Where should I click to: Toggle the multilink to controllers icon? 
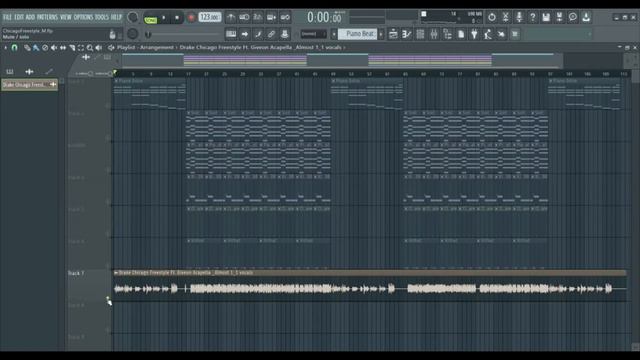point(271,34)
